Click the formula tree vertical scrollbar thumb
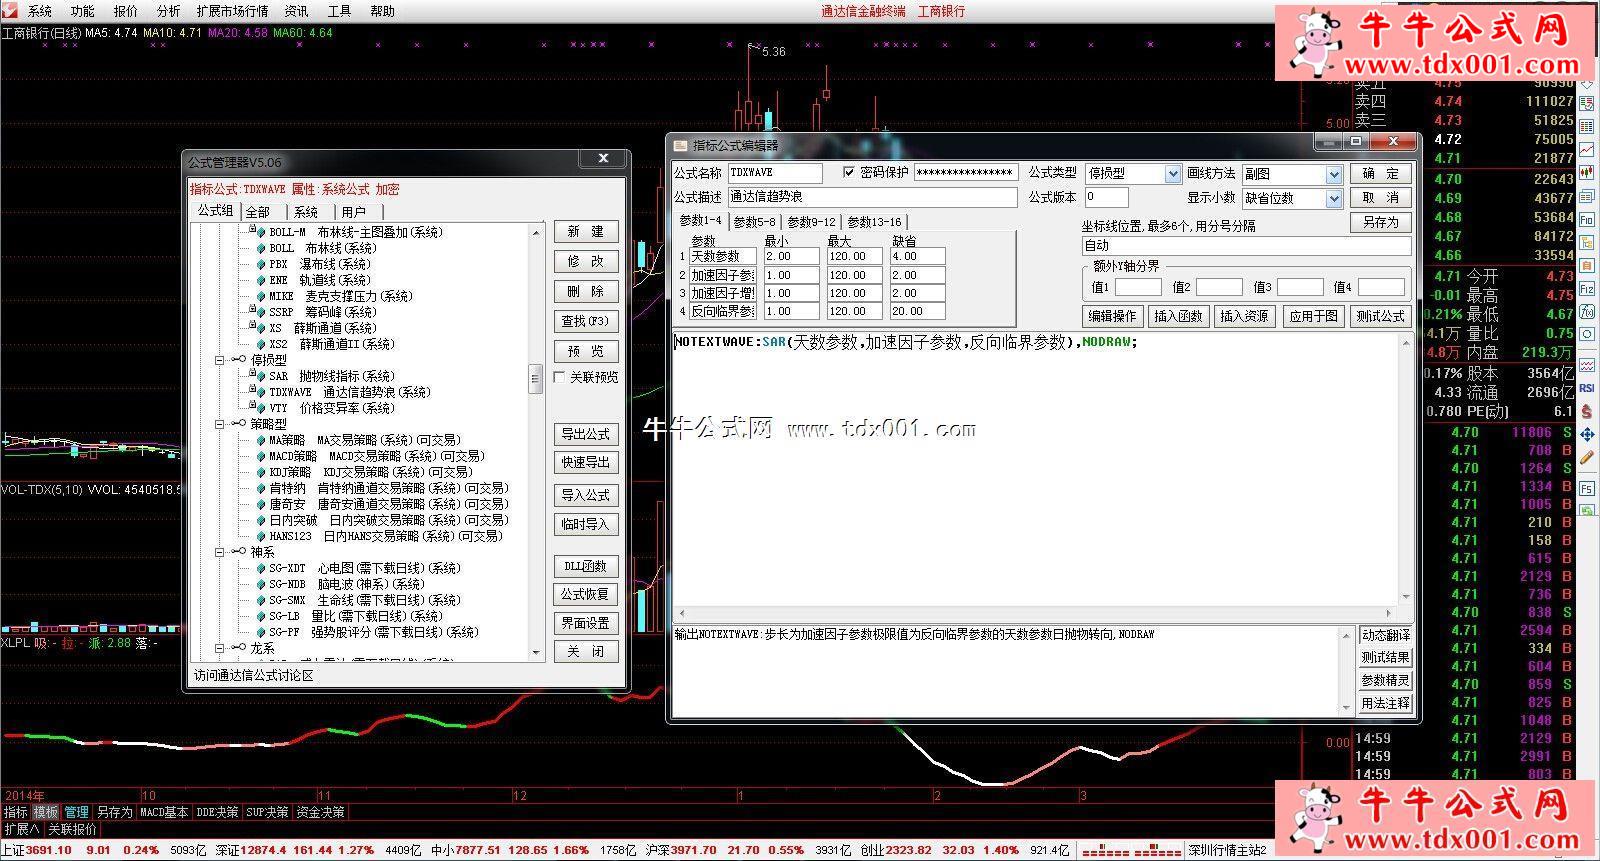1600x861 pixels. pos(536,379)
